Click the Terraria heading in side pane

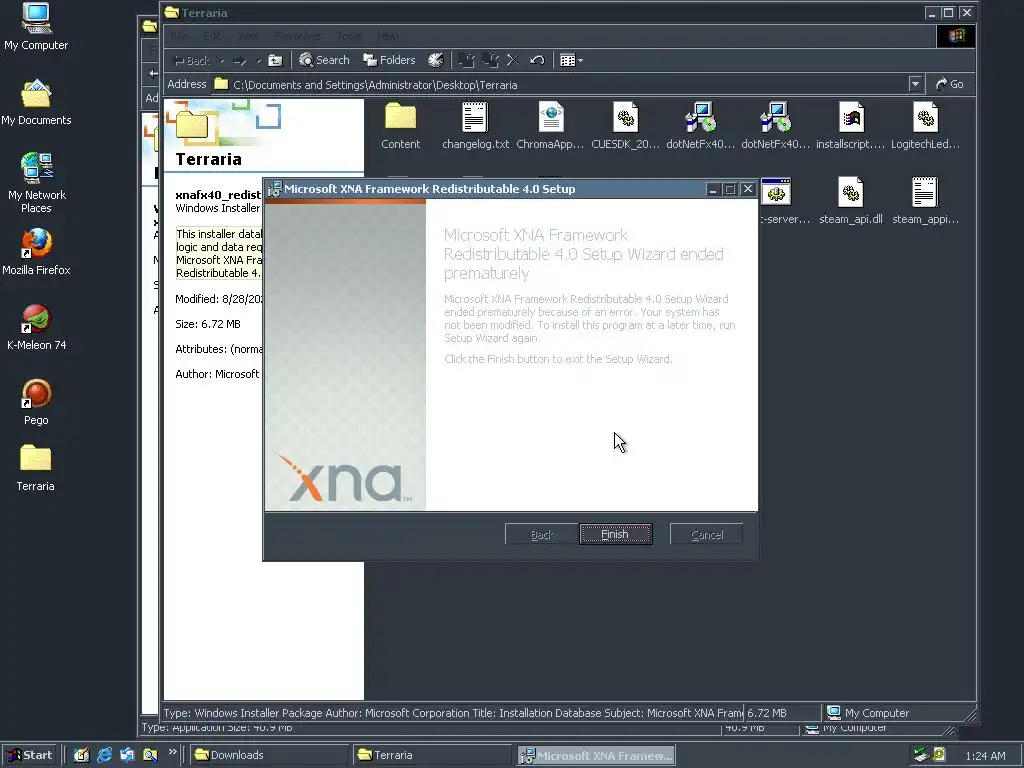pos(208,159)
